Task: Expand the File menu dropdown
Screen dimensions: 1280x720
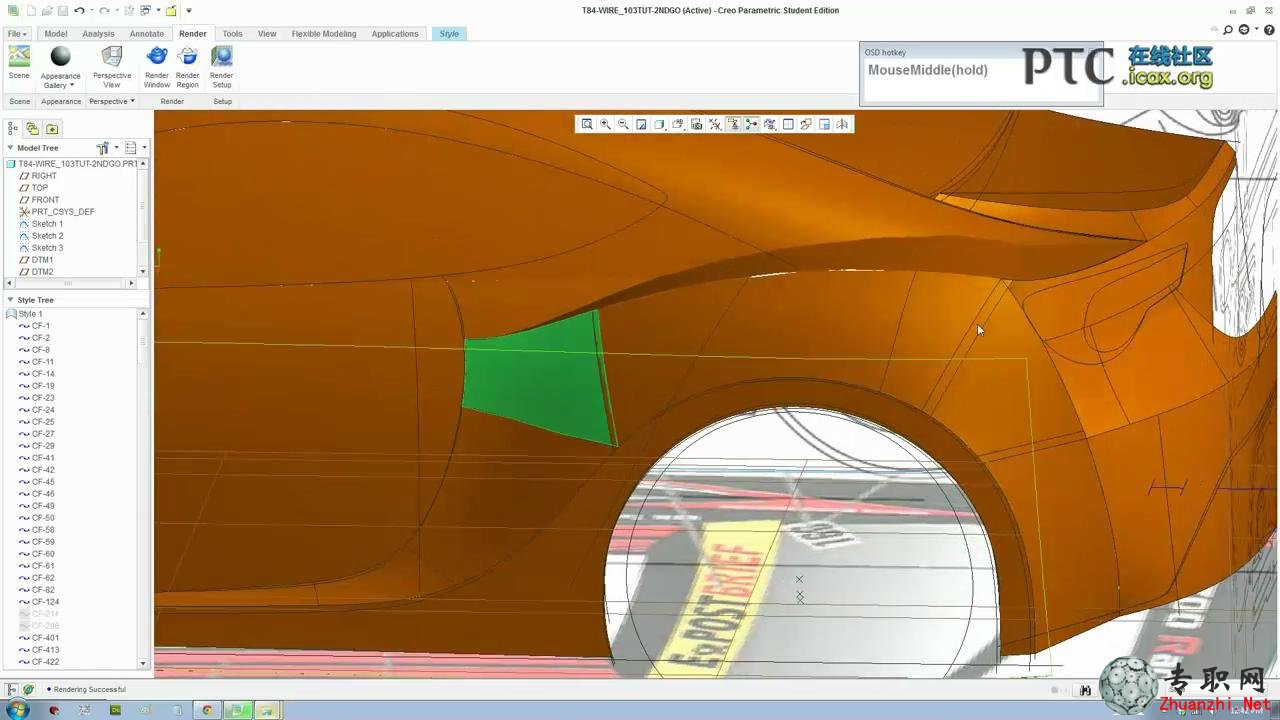Action: pyautogui.click(x=17, y=34)
